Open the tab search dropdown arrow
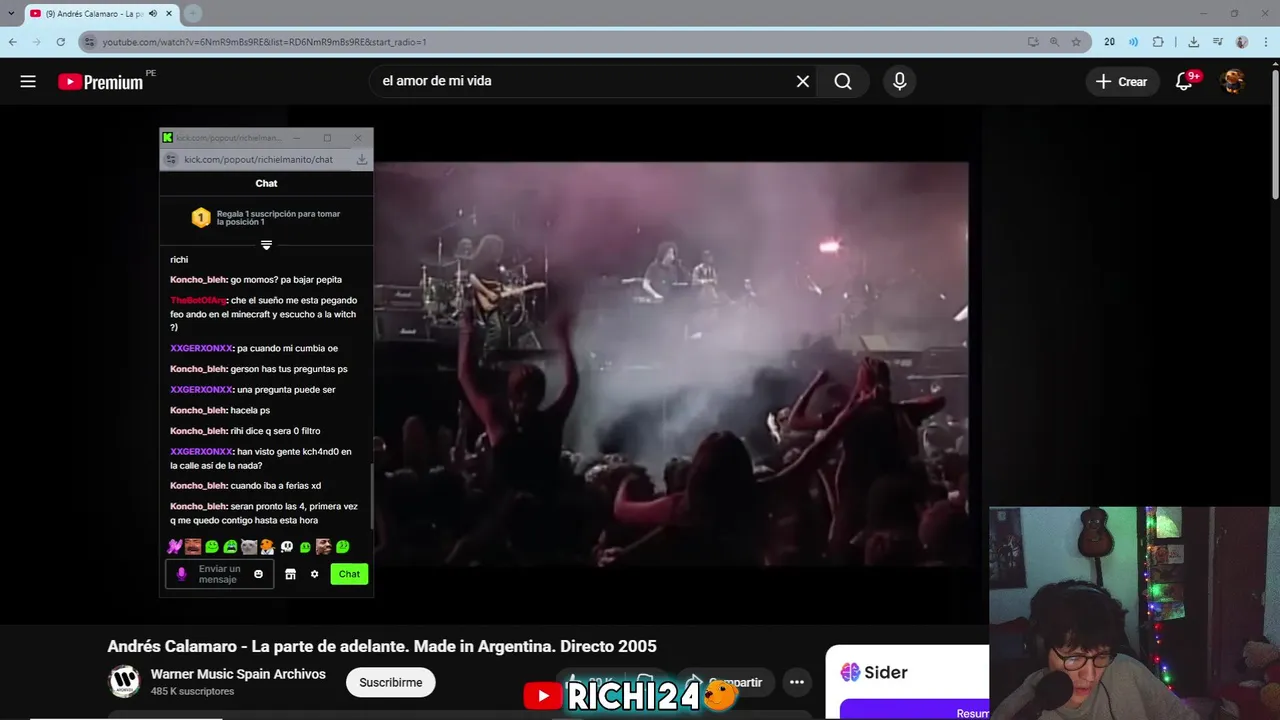The image size is (1280, 720). 11,13
